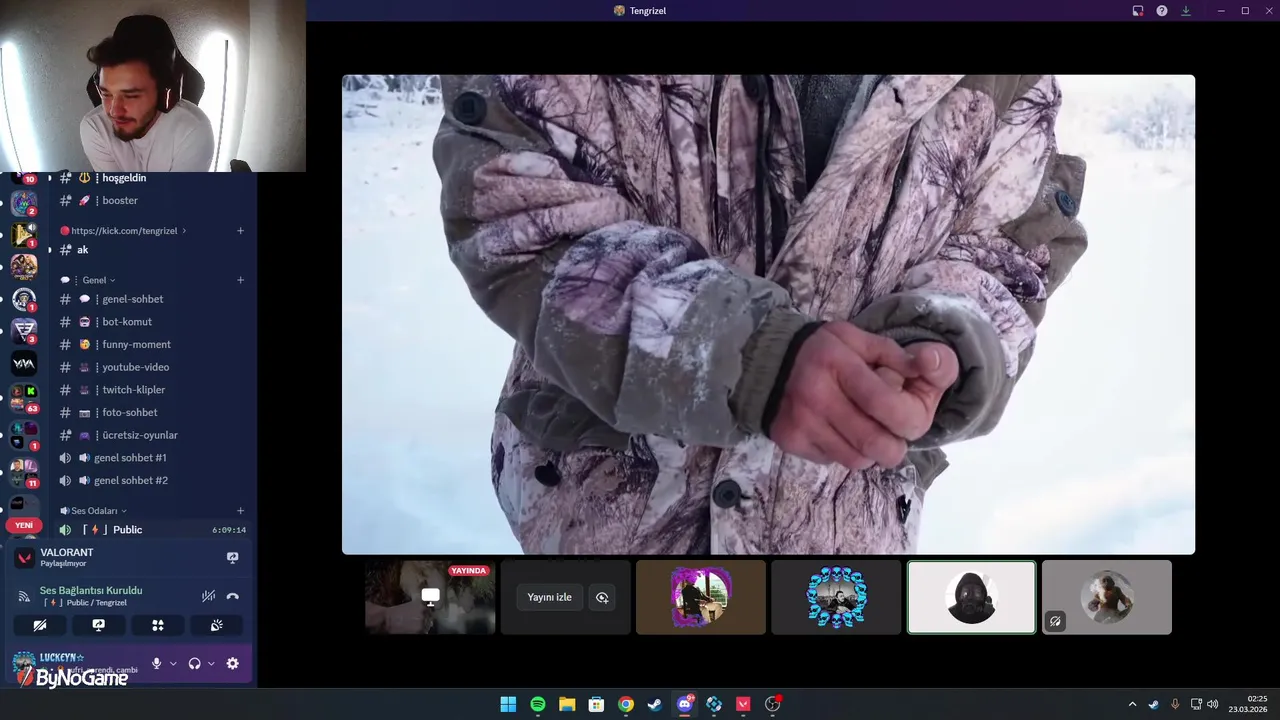1280x720 pixels.
Task: Open server icon with 11 badge
Action: (24, 471)
